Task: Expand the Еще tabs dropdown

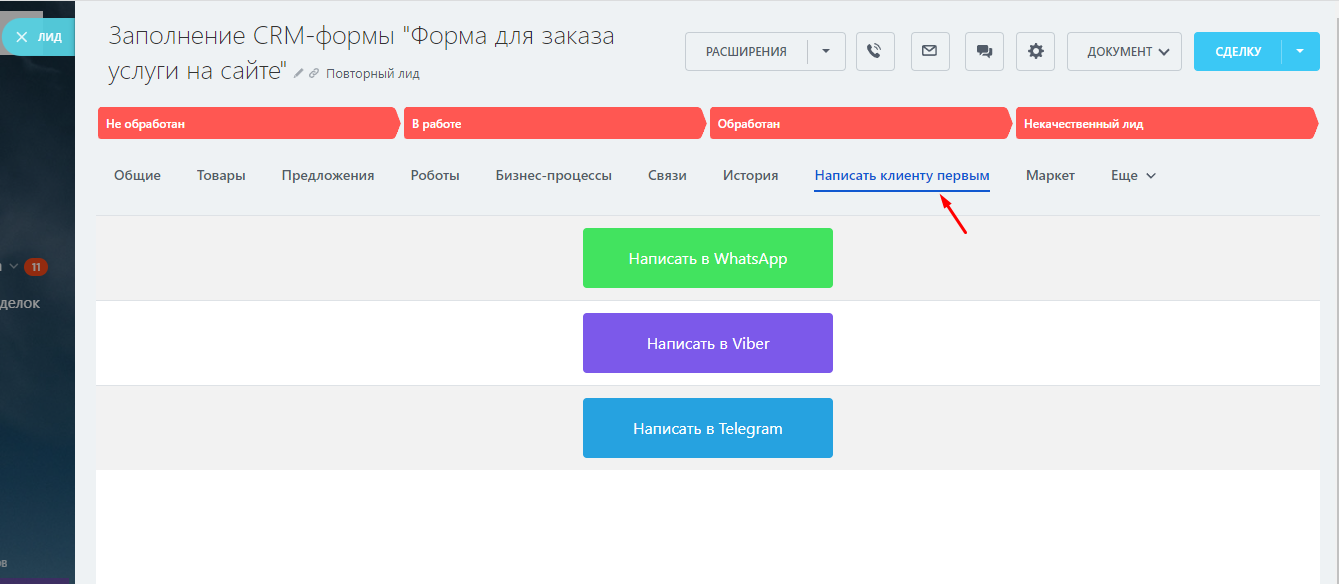Action: click(x=1133, y=175)
